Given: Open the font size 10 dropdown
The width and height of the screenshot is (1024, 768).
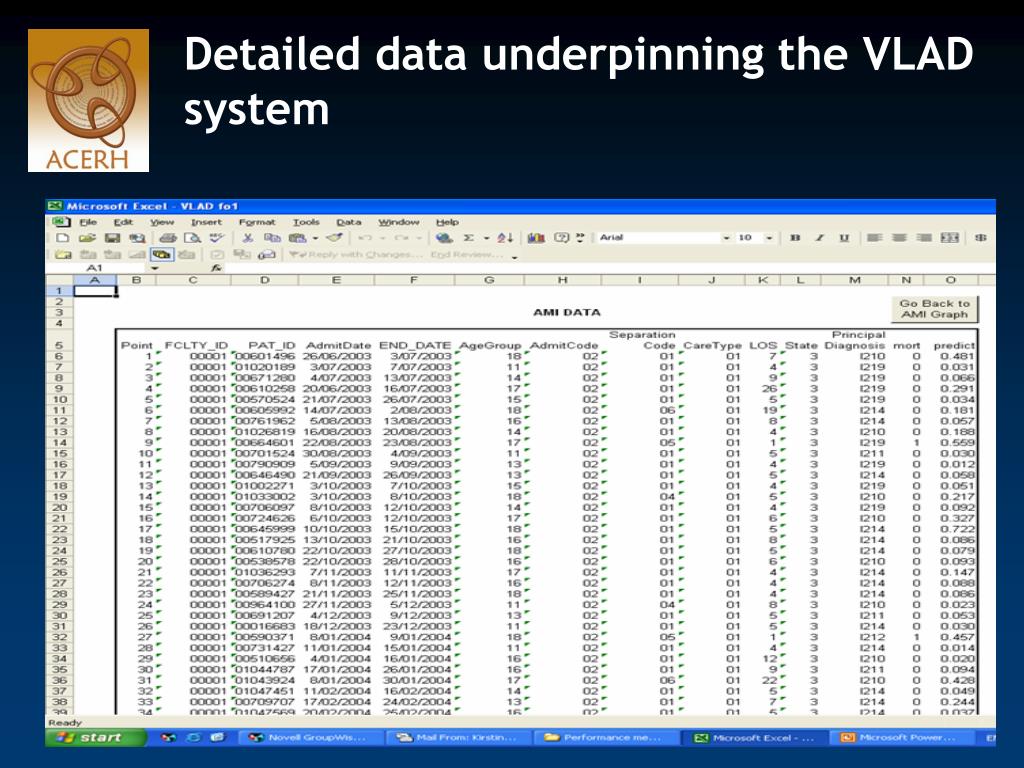Looking at the screenshot, I should 769,238.
